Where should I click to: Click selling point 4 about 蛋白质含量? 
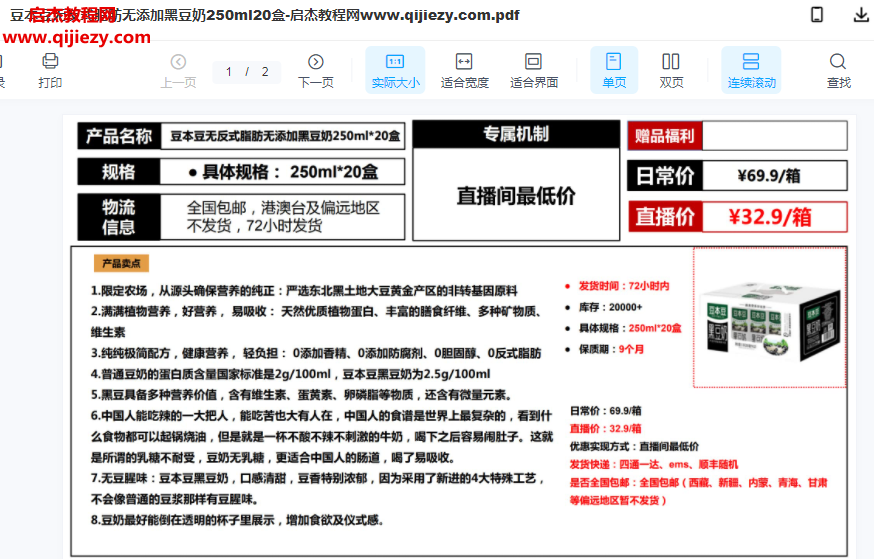(x=290, y=374)
